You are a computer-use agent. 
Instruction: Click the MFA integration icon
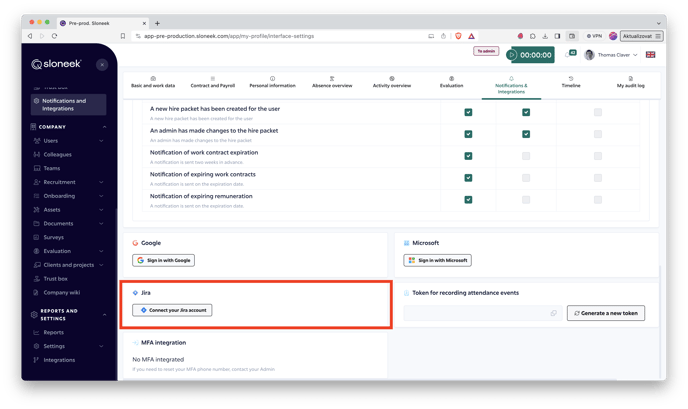(135, 343)
